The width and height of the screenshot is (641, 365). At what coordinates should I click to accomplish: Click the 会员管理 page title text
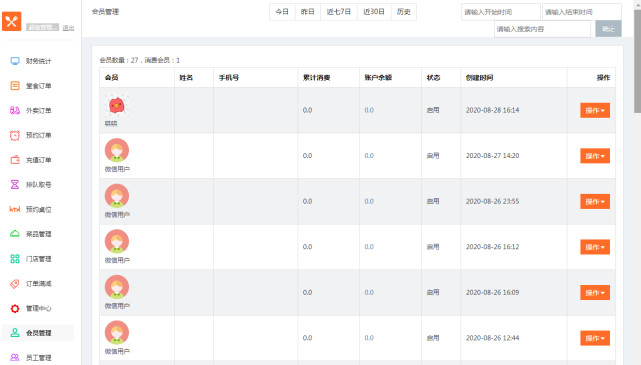pyautogui.click(x=105, y=12)
